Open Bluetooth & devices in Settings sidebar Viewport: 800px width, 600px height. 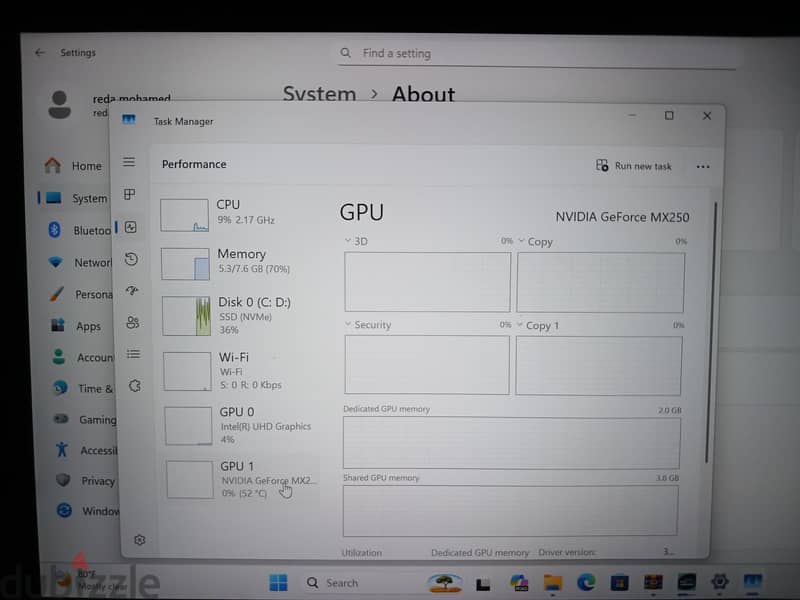pos(78,230)
